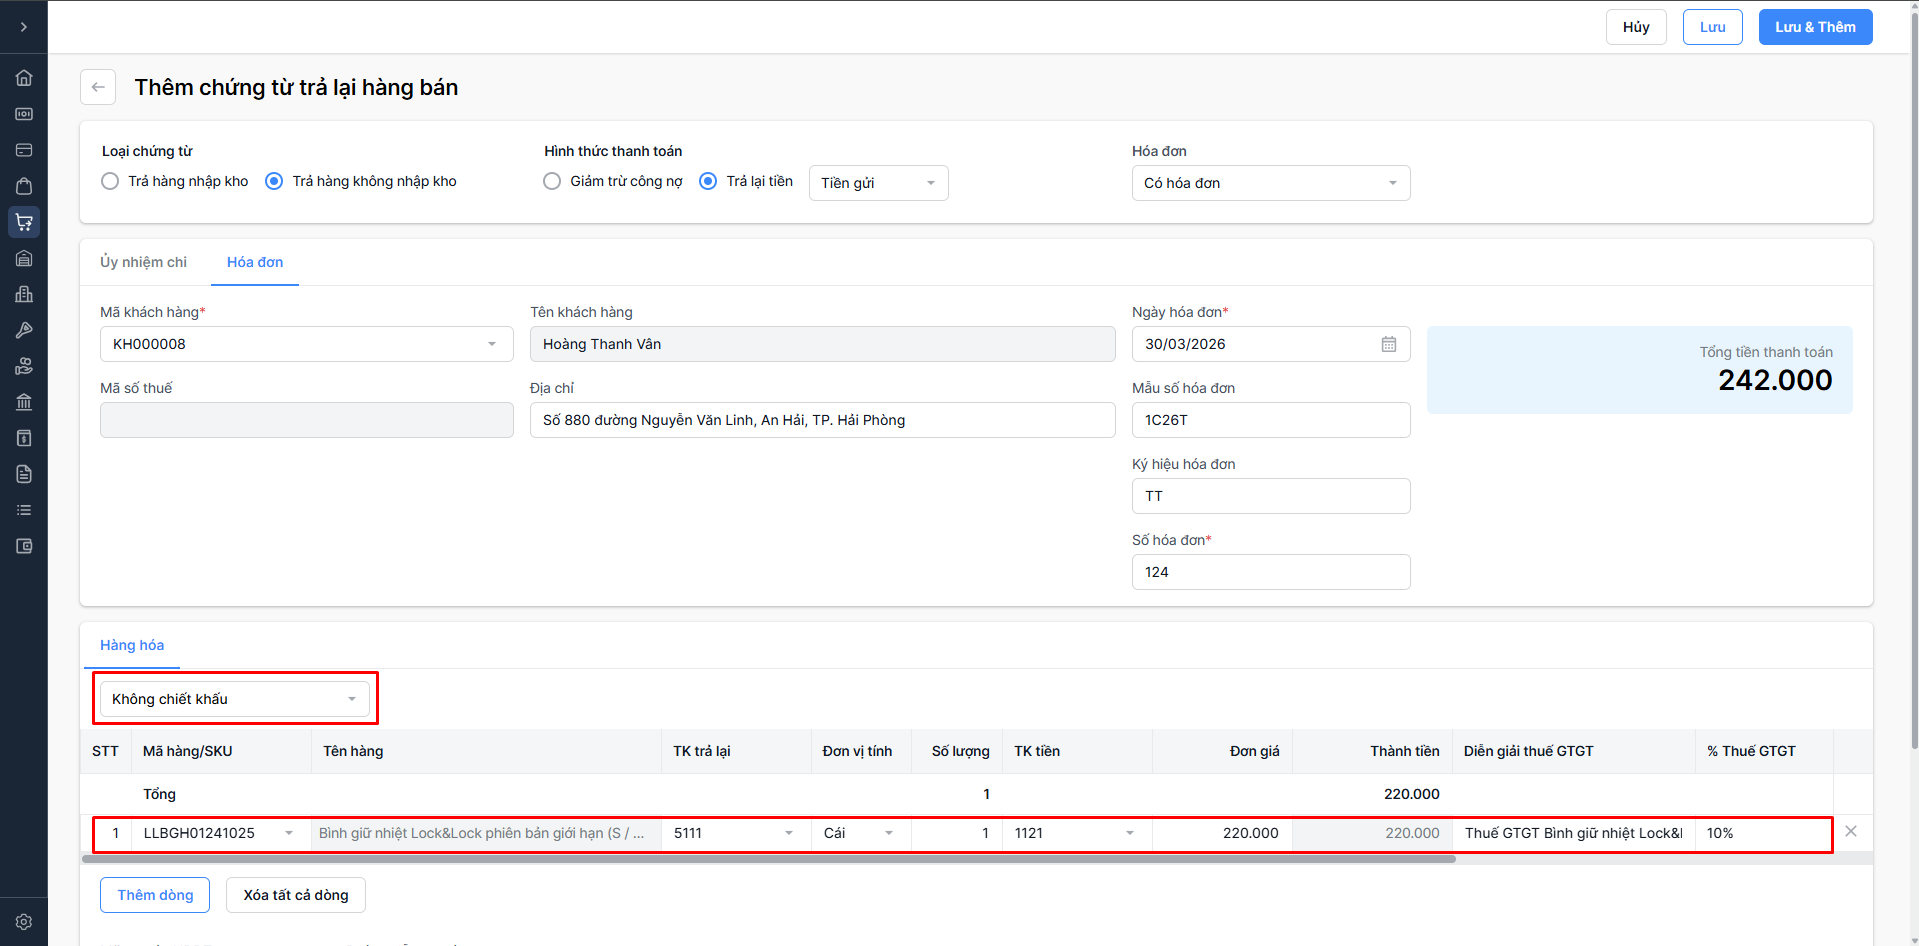Open the bank building sidebar icon

[x=24, y=402]
